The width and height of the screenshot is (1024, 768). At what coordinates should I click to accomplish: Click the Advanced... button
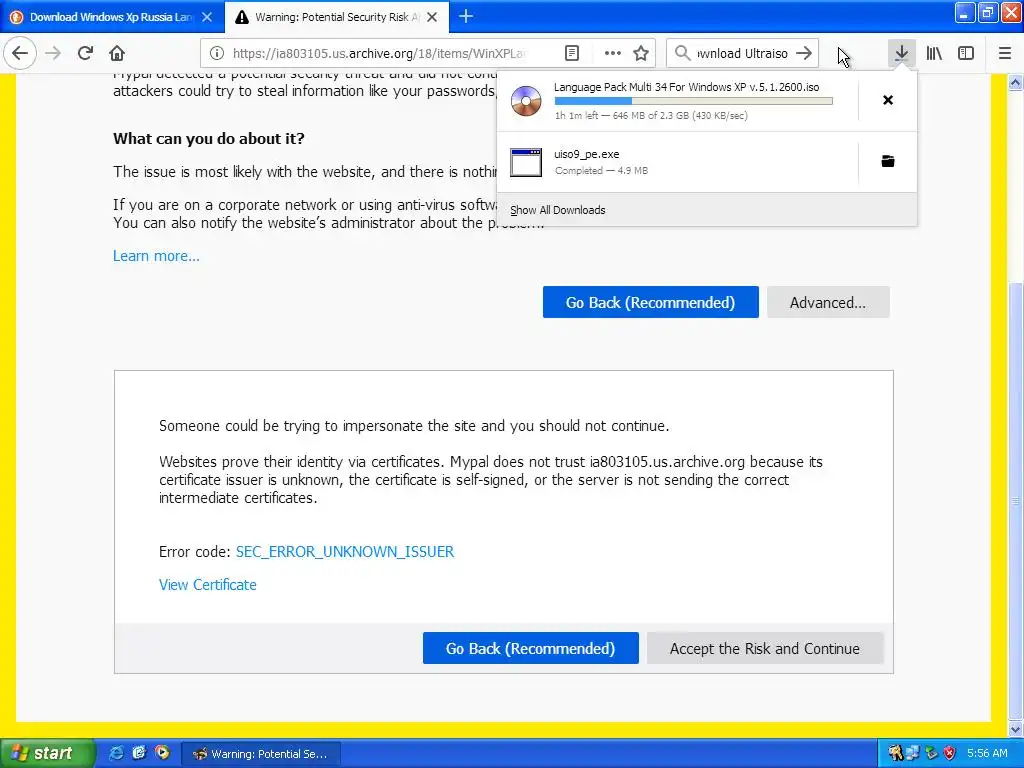pos(828,302)
